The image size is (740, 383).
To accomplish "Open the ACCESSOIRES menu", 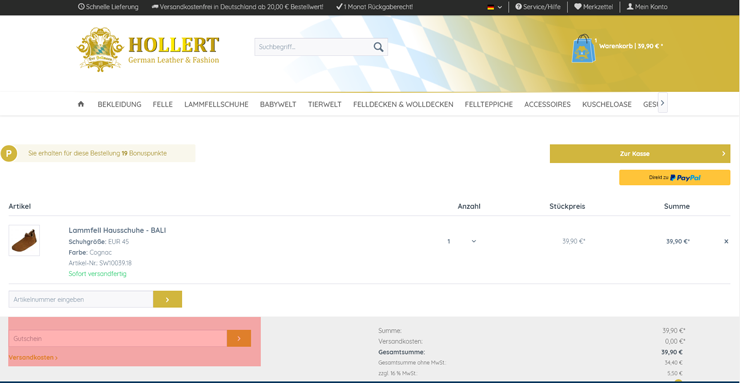I will tap(547, 104).
